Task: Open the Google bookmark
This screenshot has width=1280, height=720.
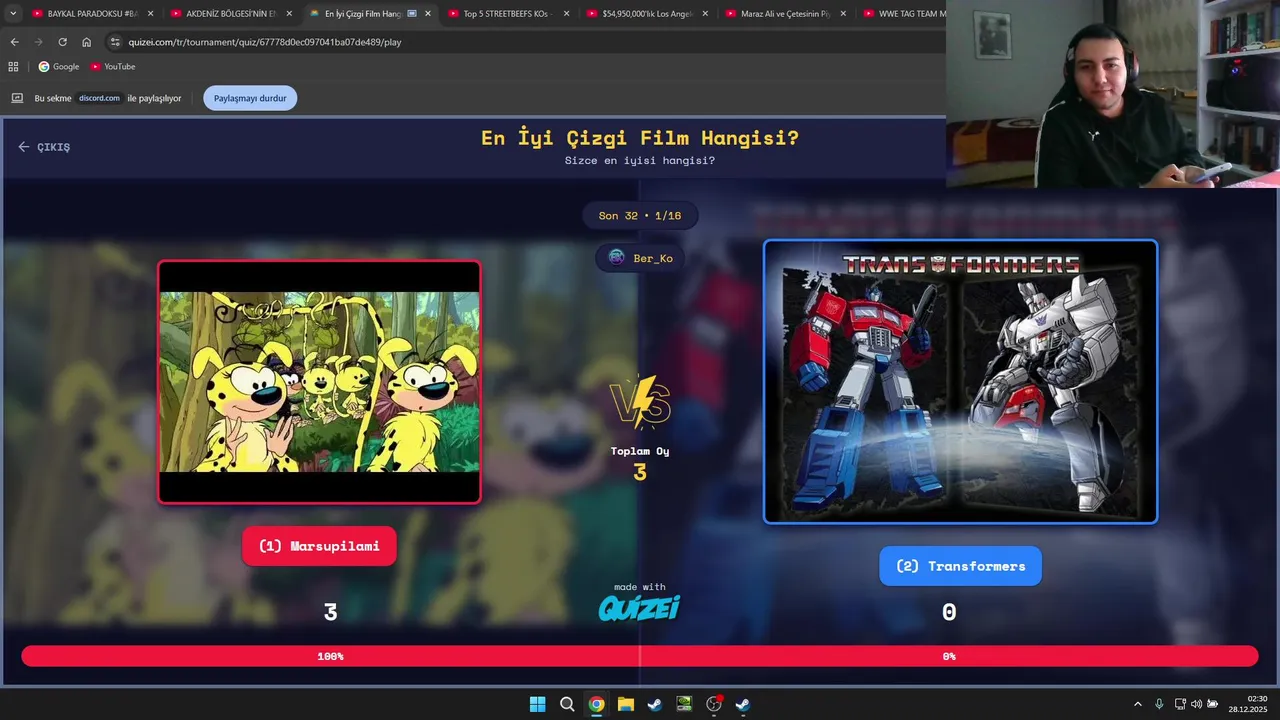Action: click(59, 67)
